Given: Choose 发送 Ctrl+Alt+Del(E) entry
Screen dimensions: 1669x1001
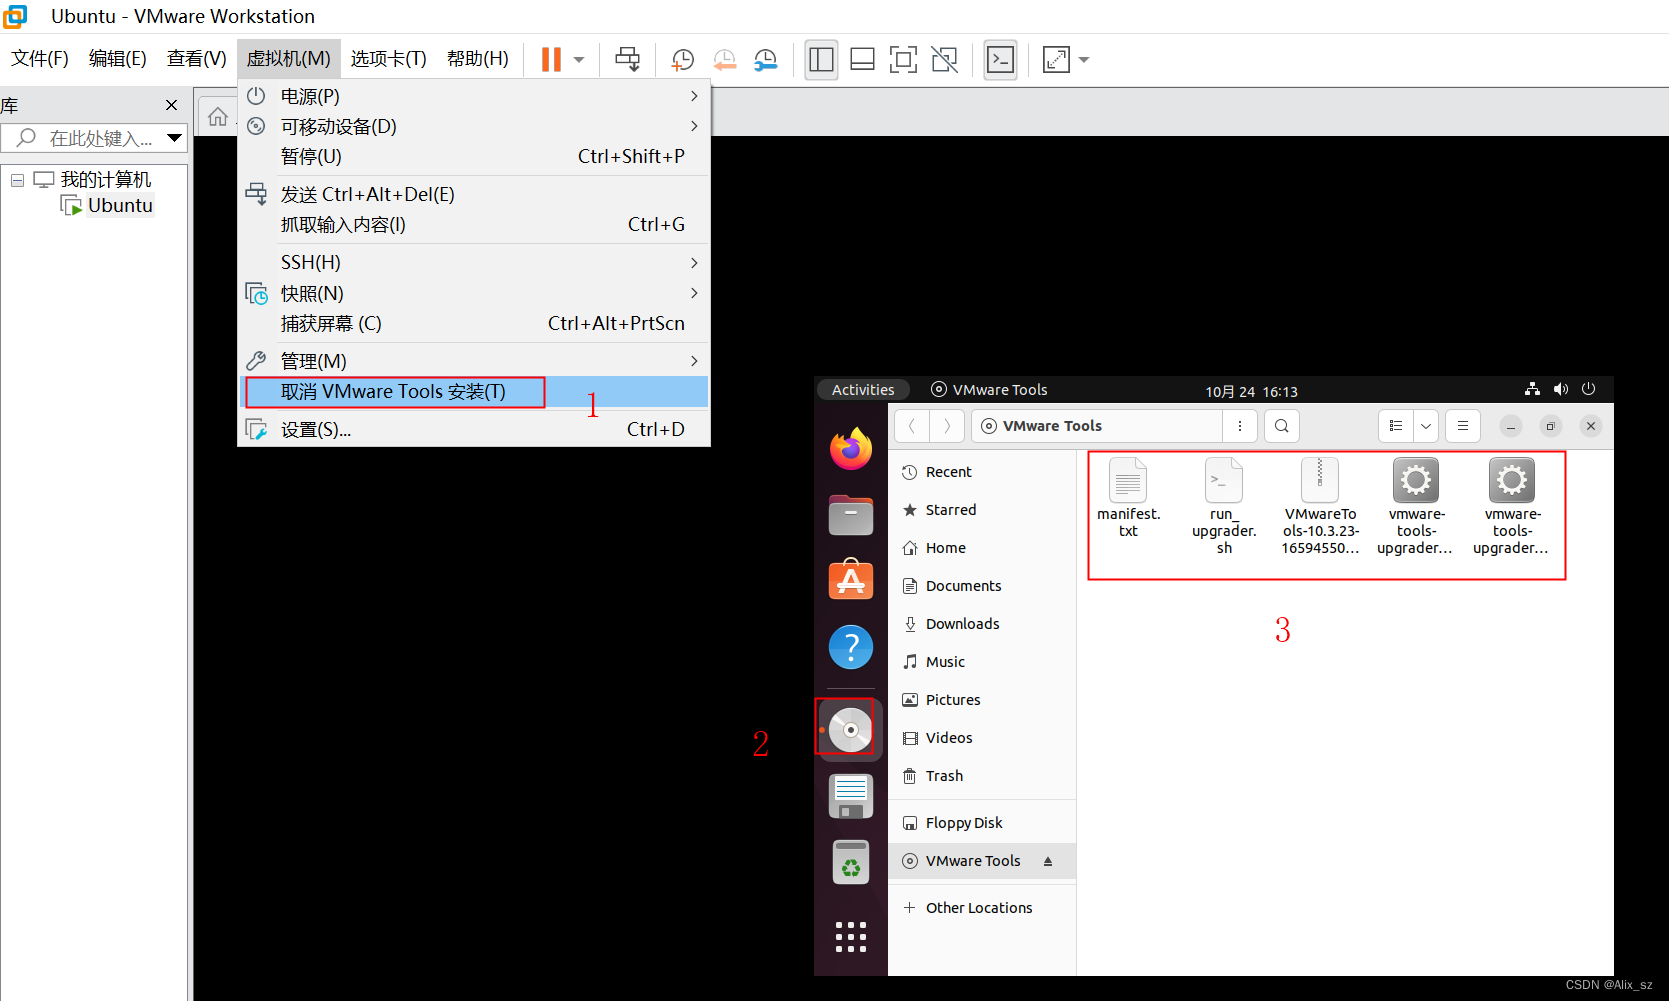Looking at the screenshot, I should pyautogui.click(x=474, y=194).
